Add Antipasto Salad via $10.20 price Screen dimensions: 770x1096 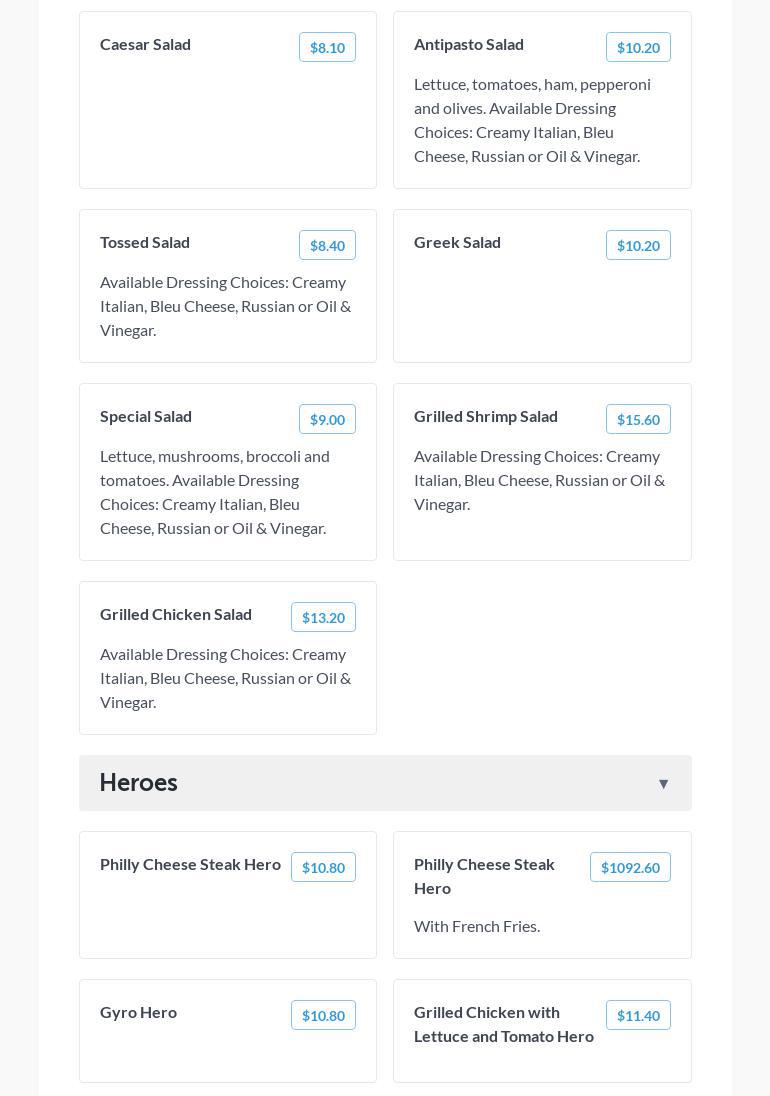638,47
